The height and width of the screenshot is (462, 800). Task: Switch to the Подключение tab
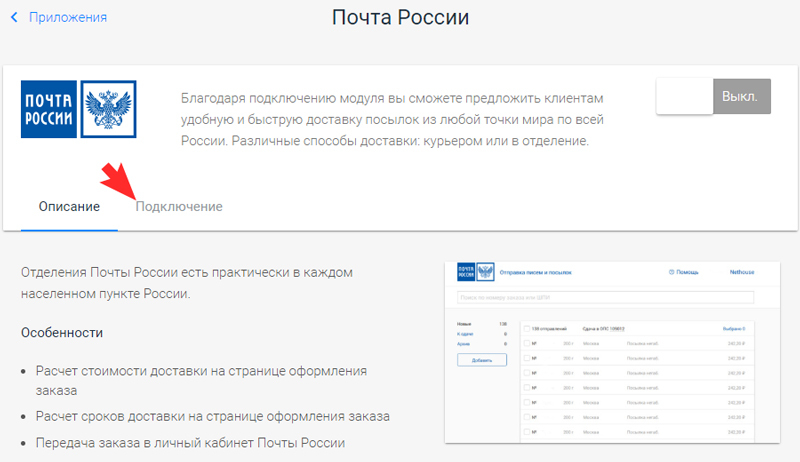pos(179,207)
